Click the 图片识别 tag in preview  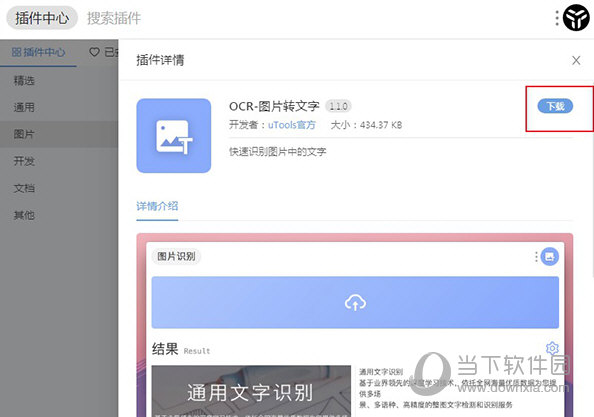point(177,256)
